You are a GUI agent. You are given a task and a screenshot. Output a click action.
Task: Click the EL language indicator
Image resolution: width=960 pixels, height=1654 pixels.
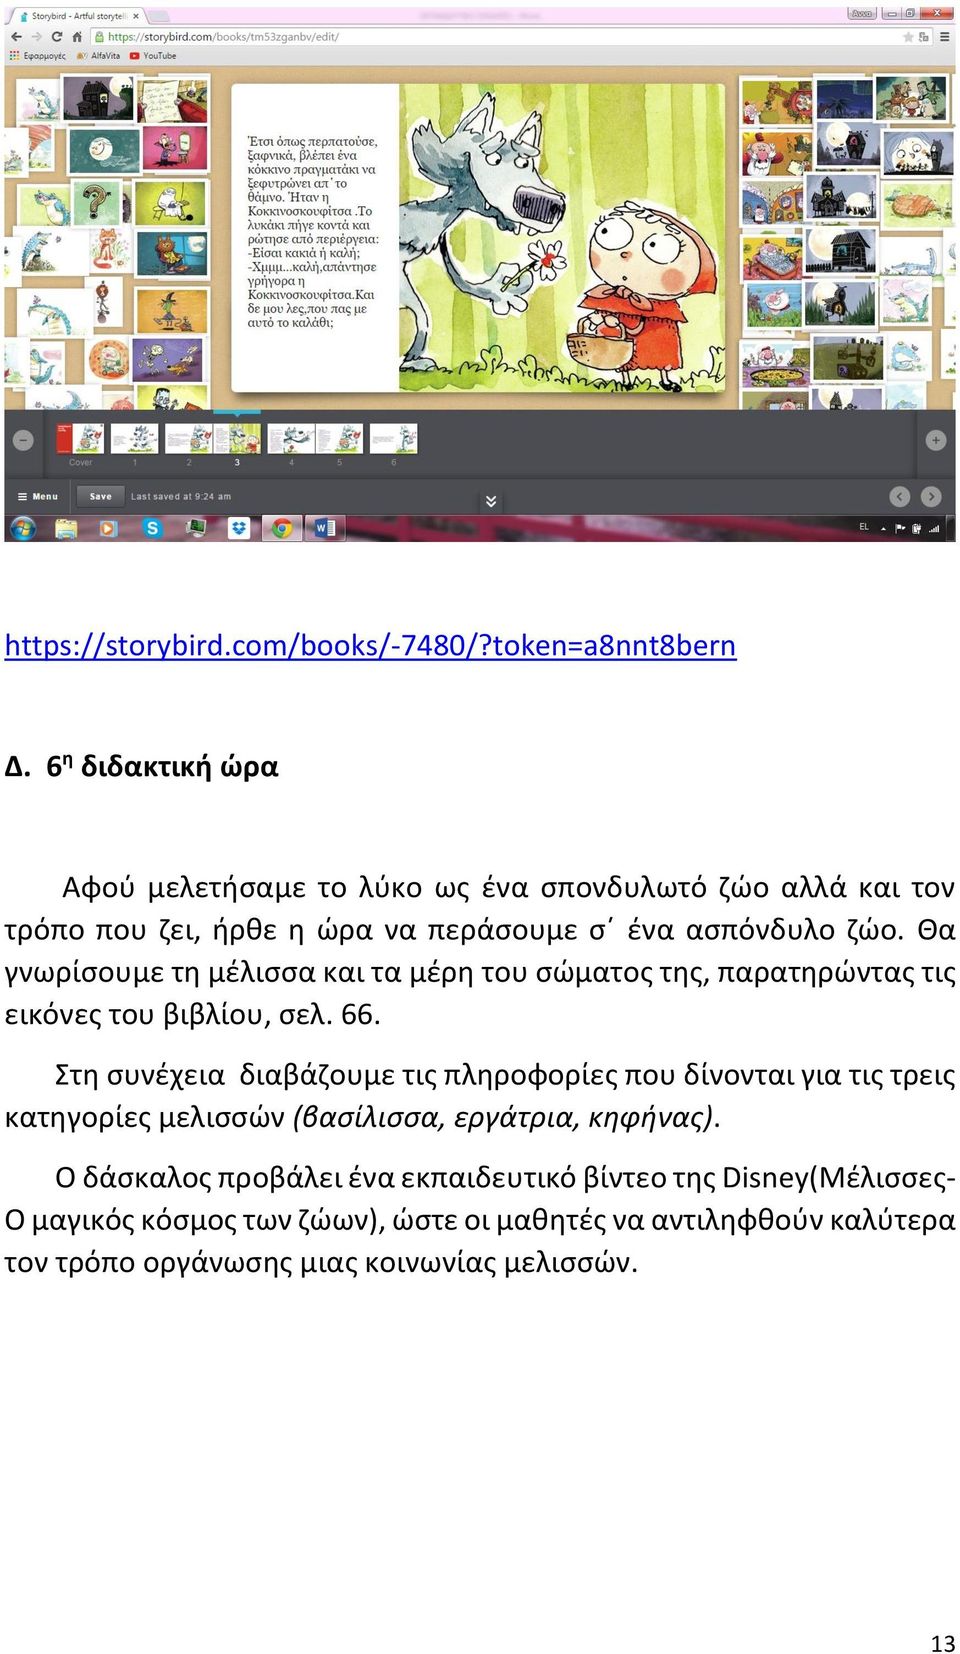click(x=864, y=527)
